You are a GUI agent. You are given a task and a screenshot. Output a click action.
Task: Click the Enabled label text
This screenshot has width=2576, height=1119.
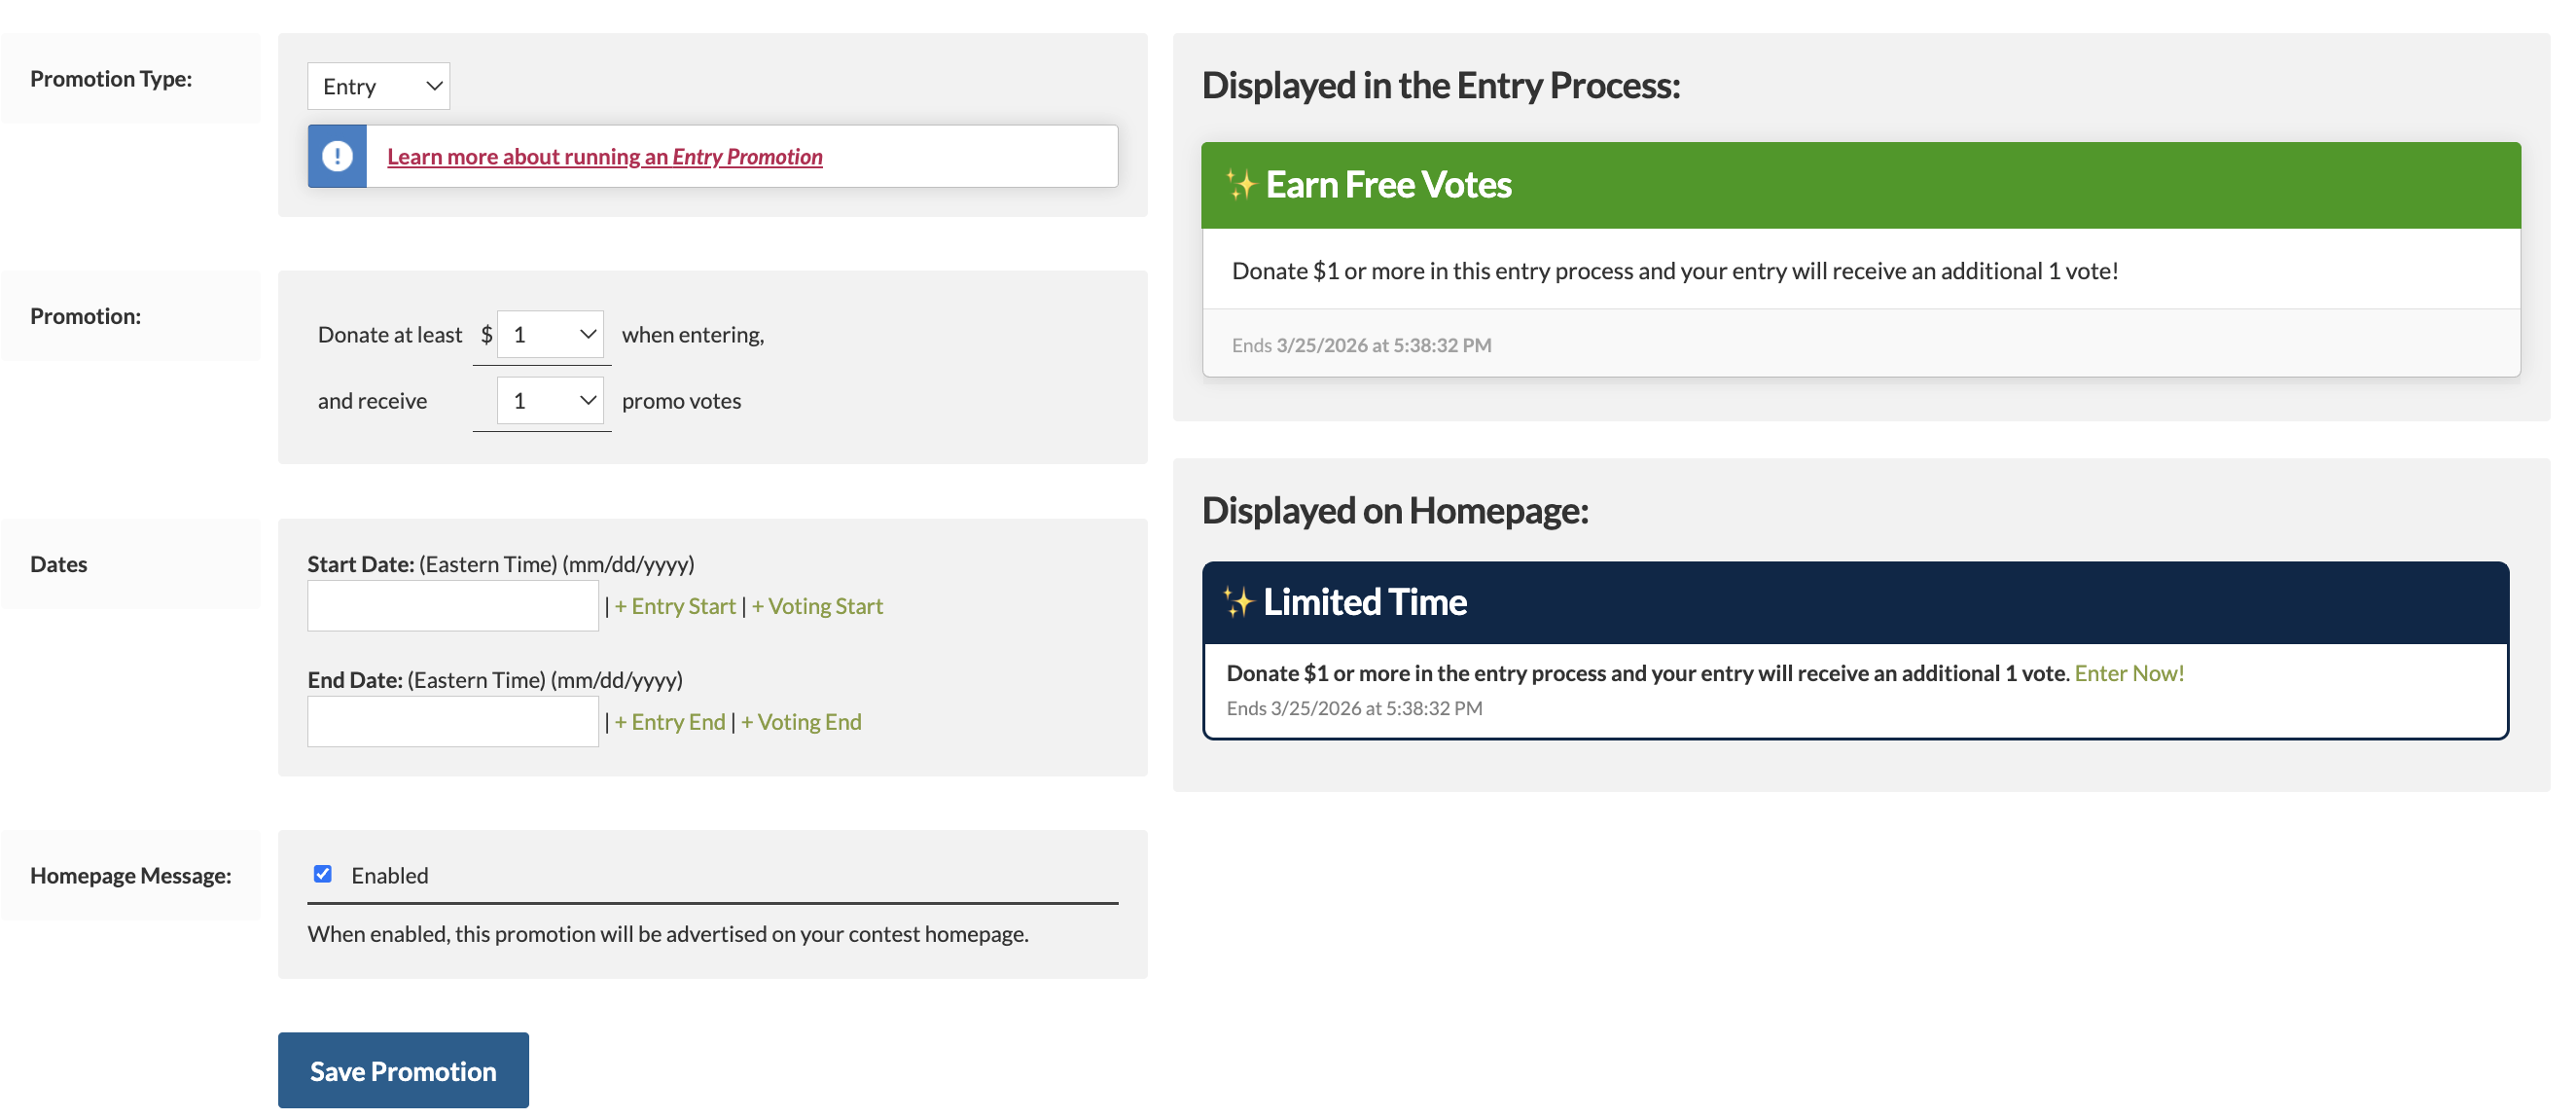click(x=390, y=875)
